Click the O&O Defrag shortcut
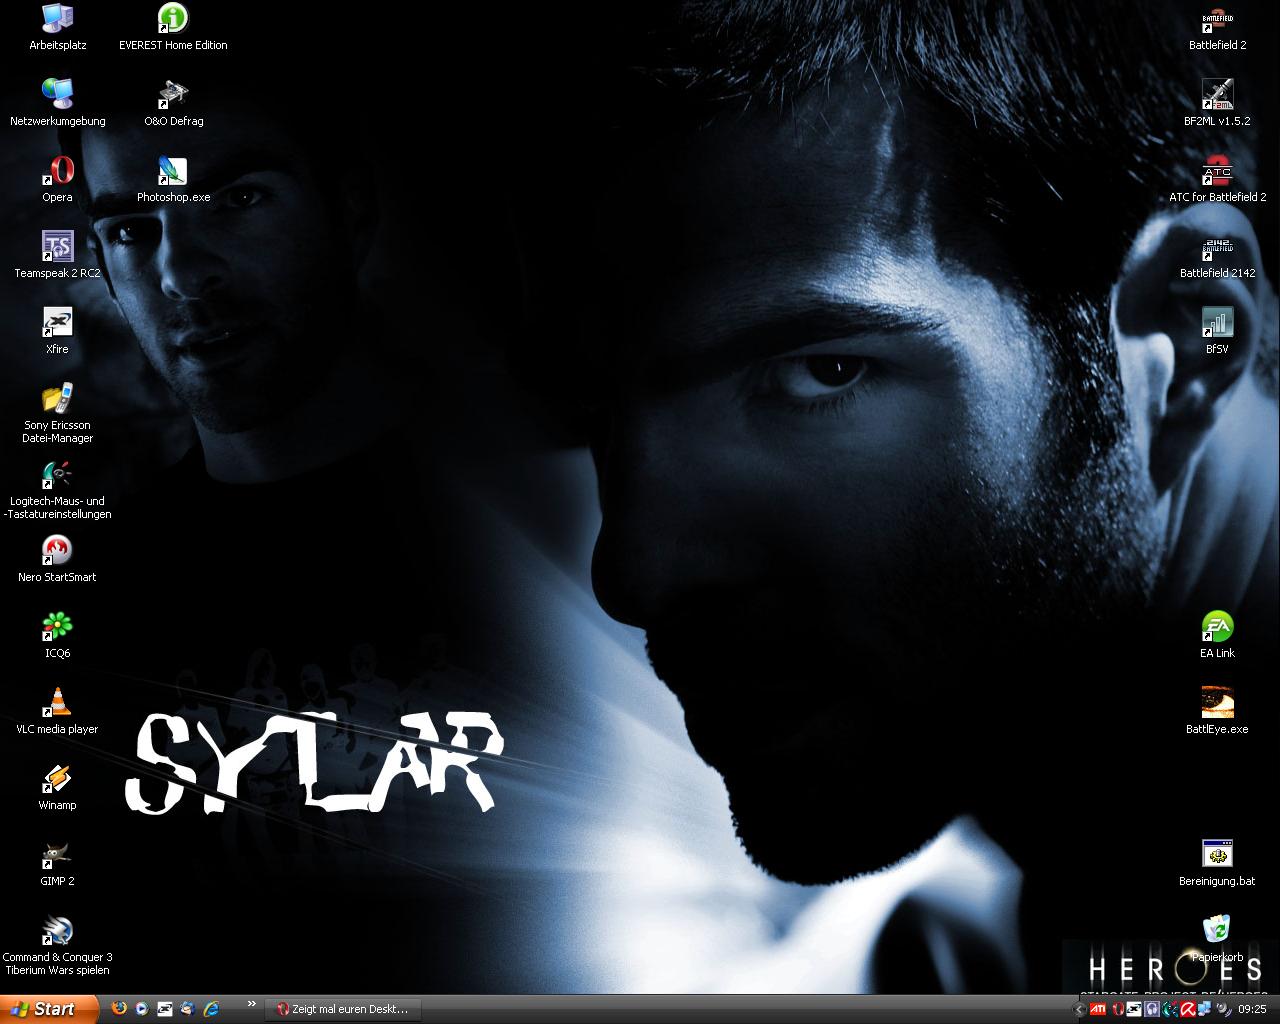The width and height of the screenshot is (1280, 1024). tap(173, 103)
